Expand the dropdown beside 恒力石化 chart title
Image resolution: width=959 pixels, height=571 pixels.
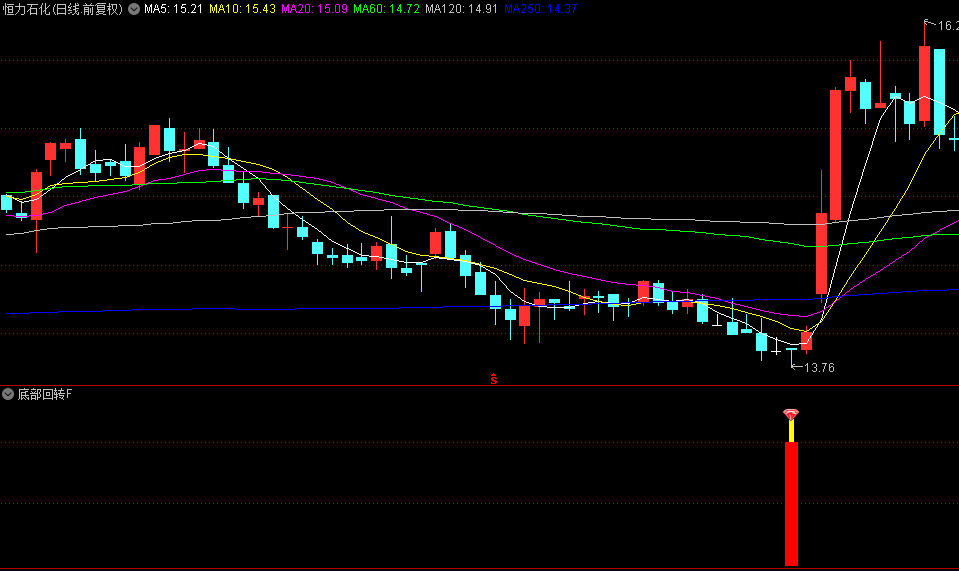(134, 9)
